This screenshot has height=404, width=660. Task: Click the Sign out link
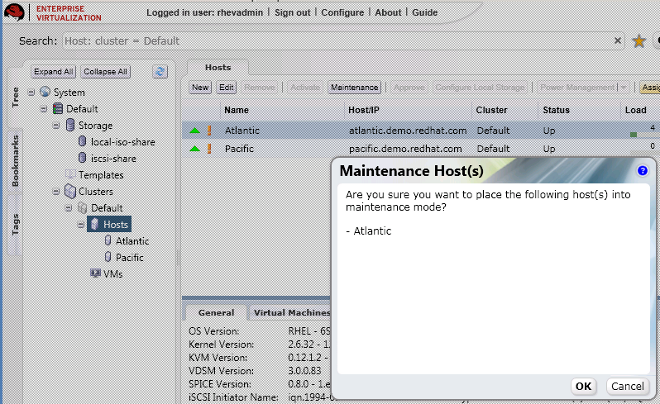point(292,12)
